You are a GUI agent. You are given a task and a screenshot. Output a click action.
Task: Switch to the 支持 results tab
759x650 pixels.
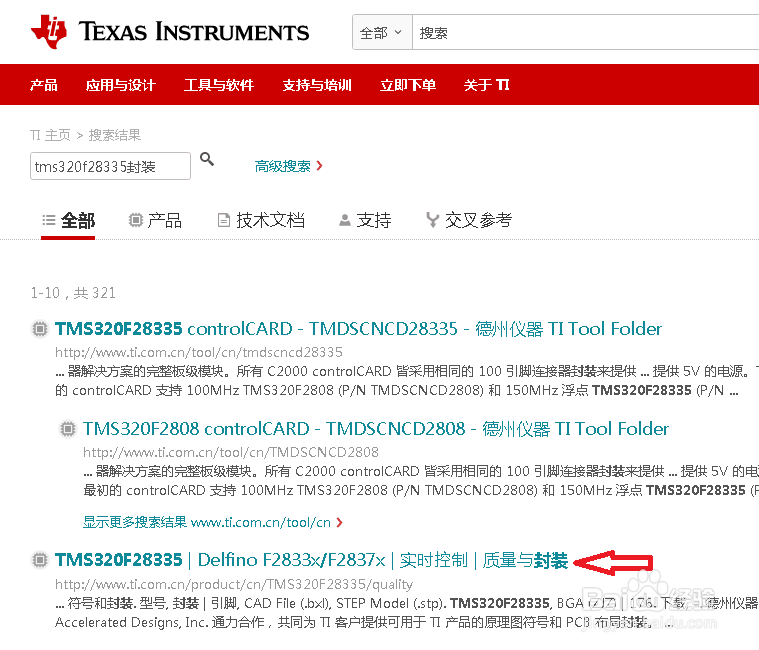365,221
